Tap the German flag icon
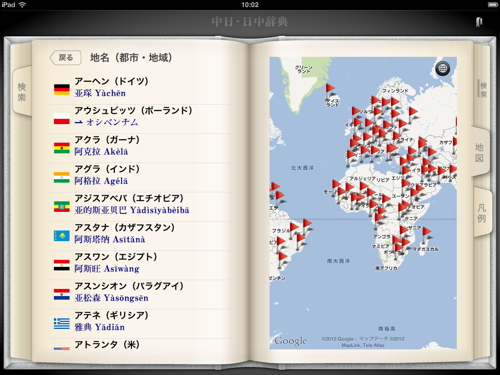This screenshot has width=500, height=375. click(x=62, y=89)
